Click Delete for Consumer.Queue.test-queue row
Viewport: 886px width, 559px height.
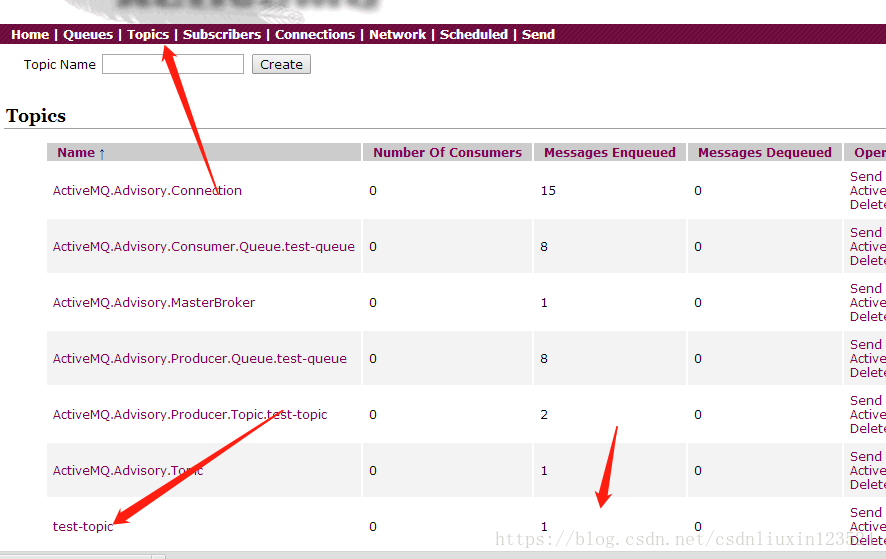click(x=868, y=261)
